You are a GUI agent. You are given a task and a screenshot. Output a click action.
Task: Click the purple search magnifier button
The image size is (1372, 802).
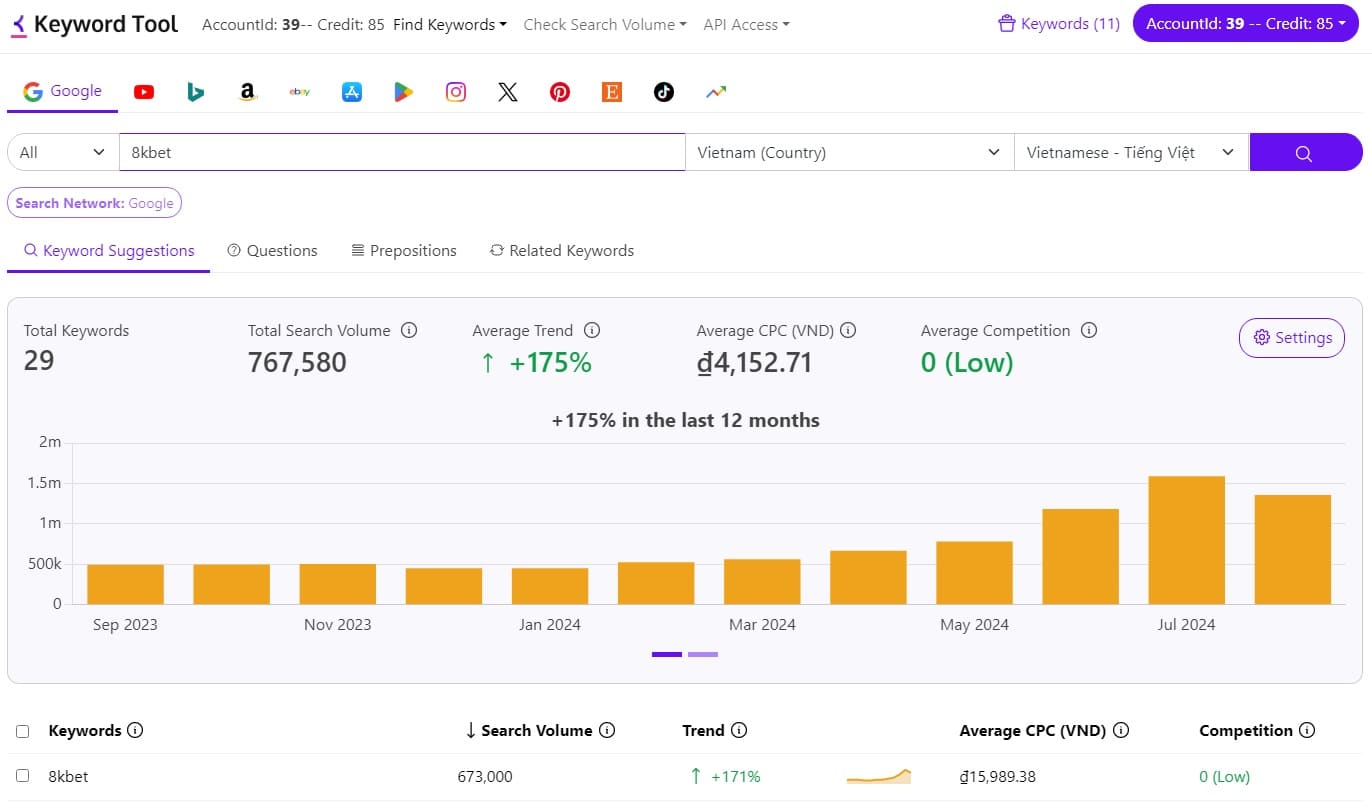click(x=1305, y=152)
